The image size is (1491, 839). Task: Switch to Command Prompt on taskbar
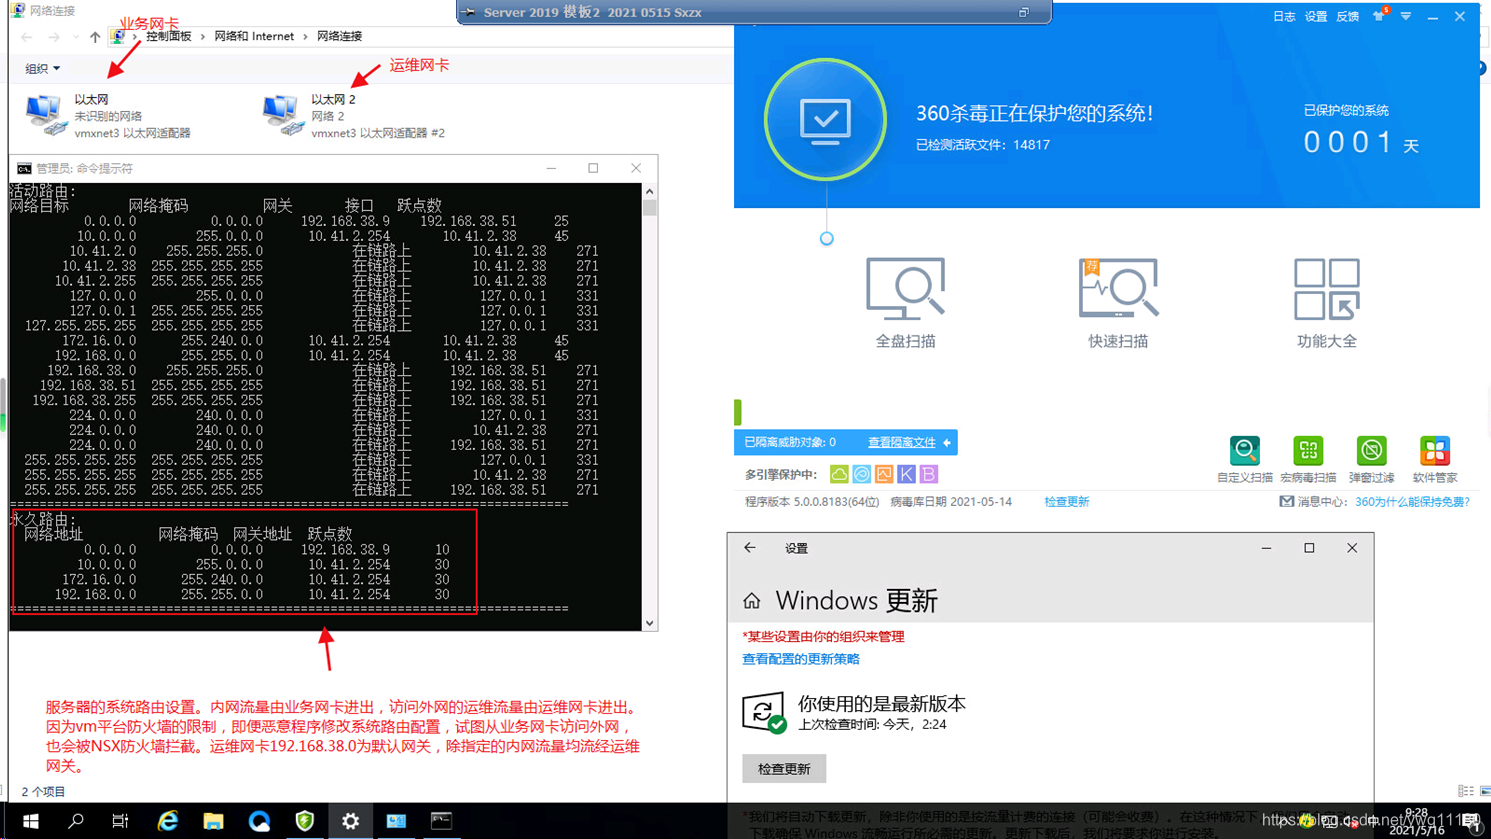click(441, 821)
